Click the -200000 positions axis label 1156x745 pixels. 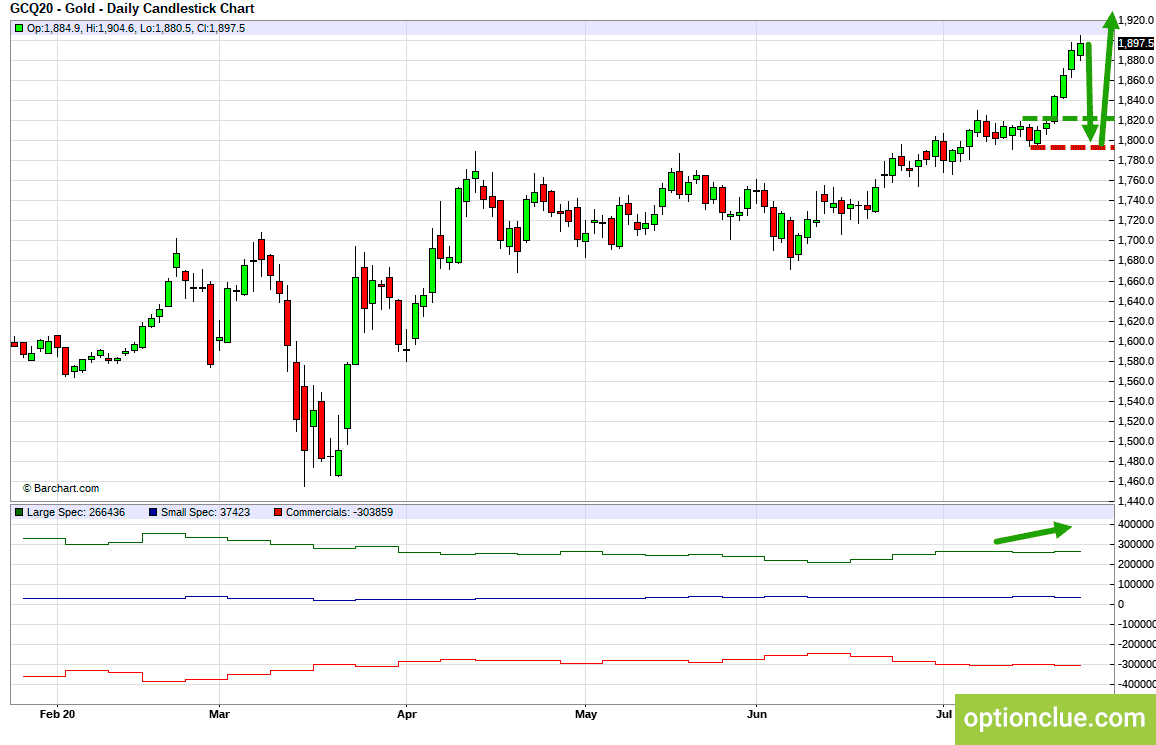point(1136,644)
